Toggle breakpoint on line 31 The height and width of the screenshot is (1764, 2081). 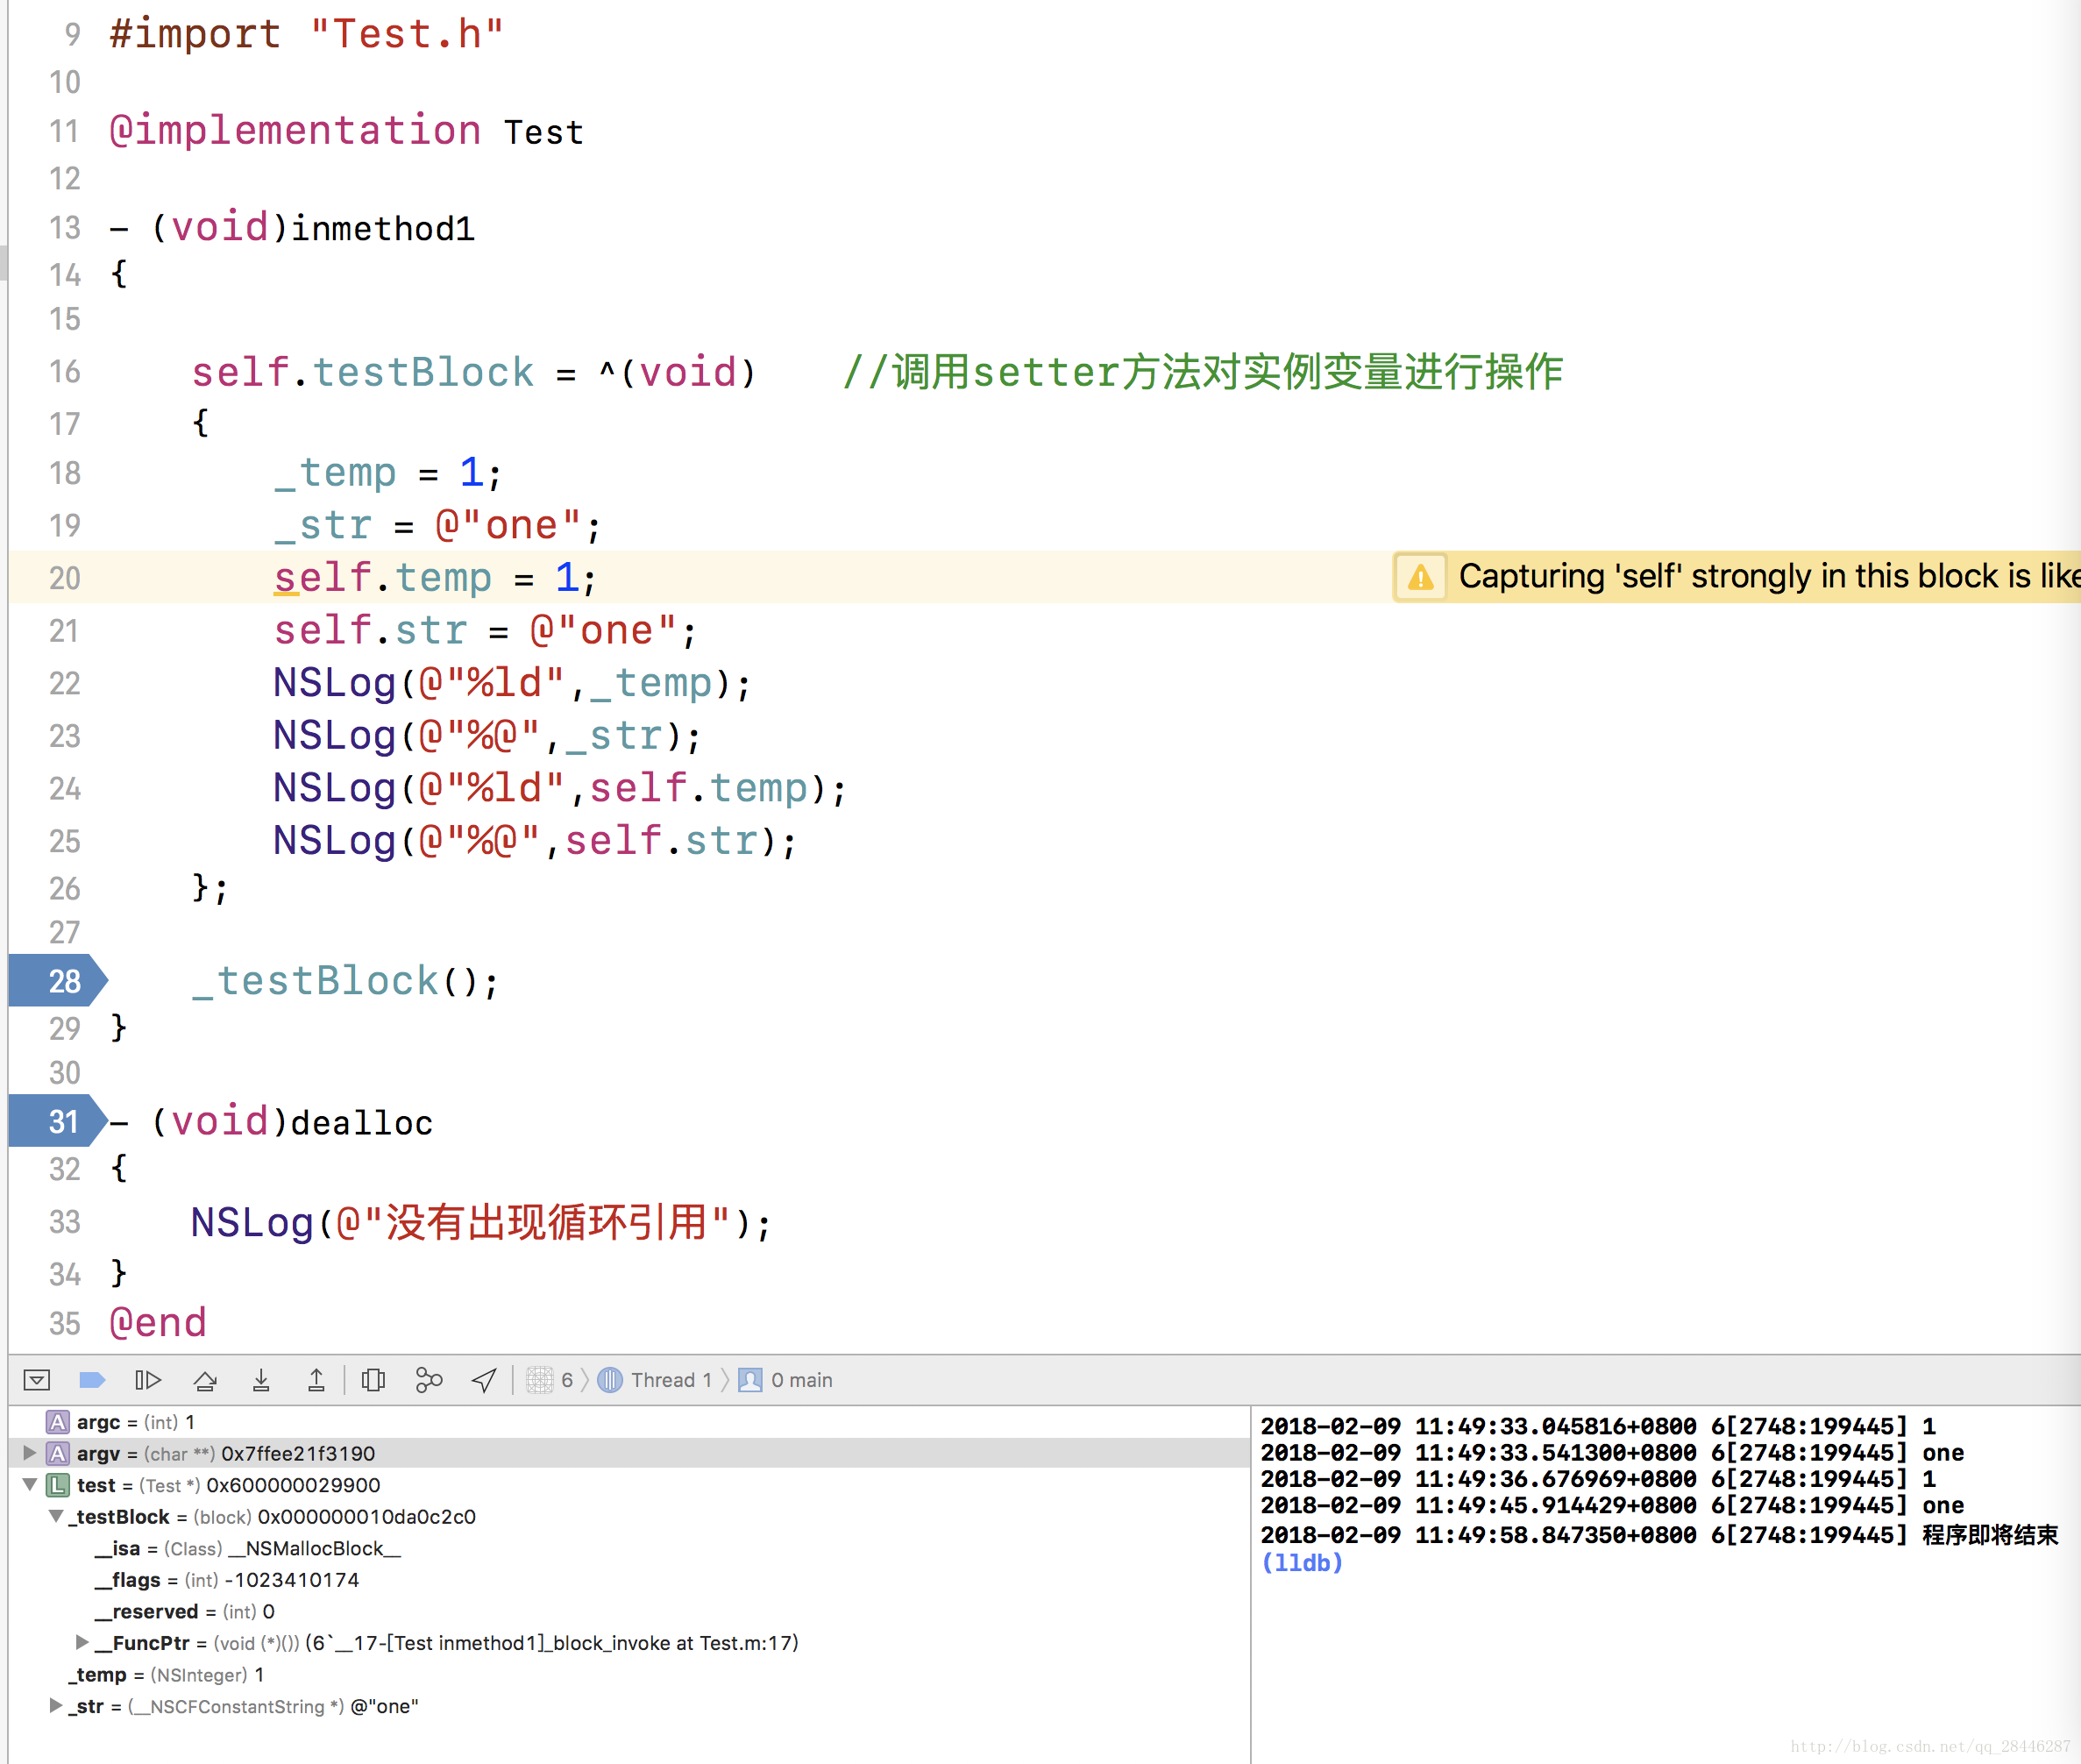click(58, 1121)
